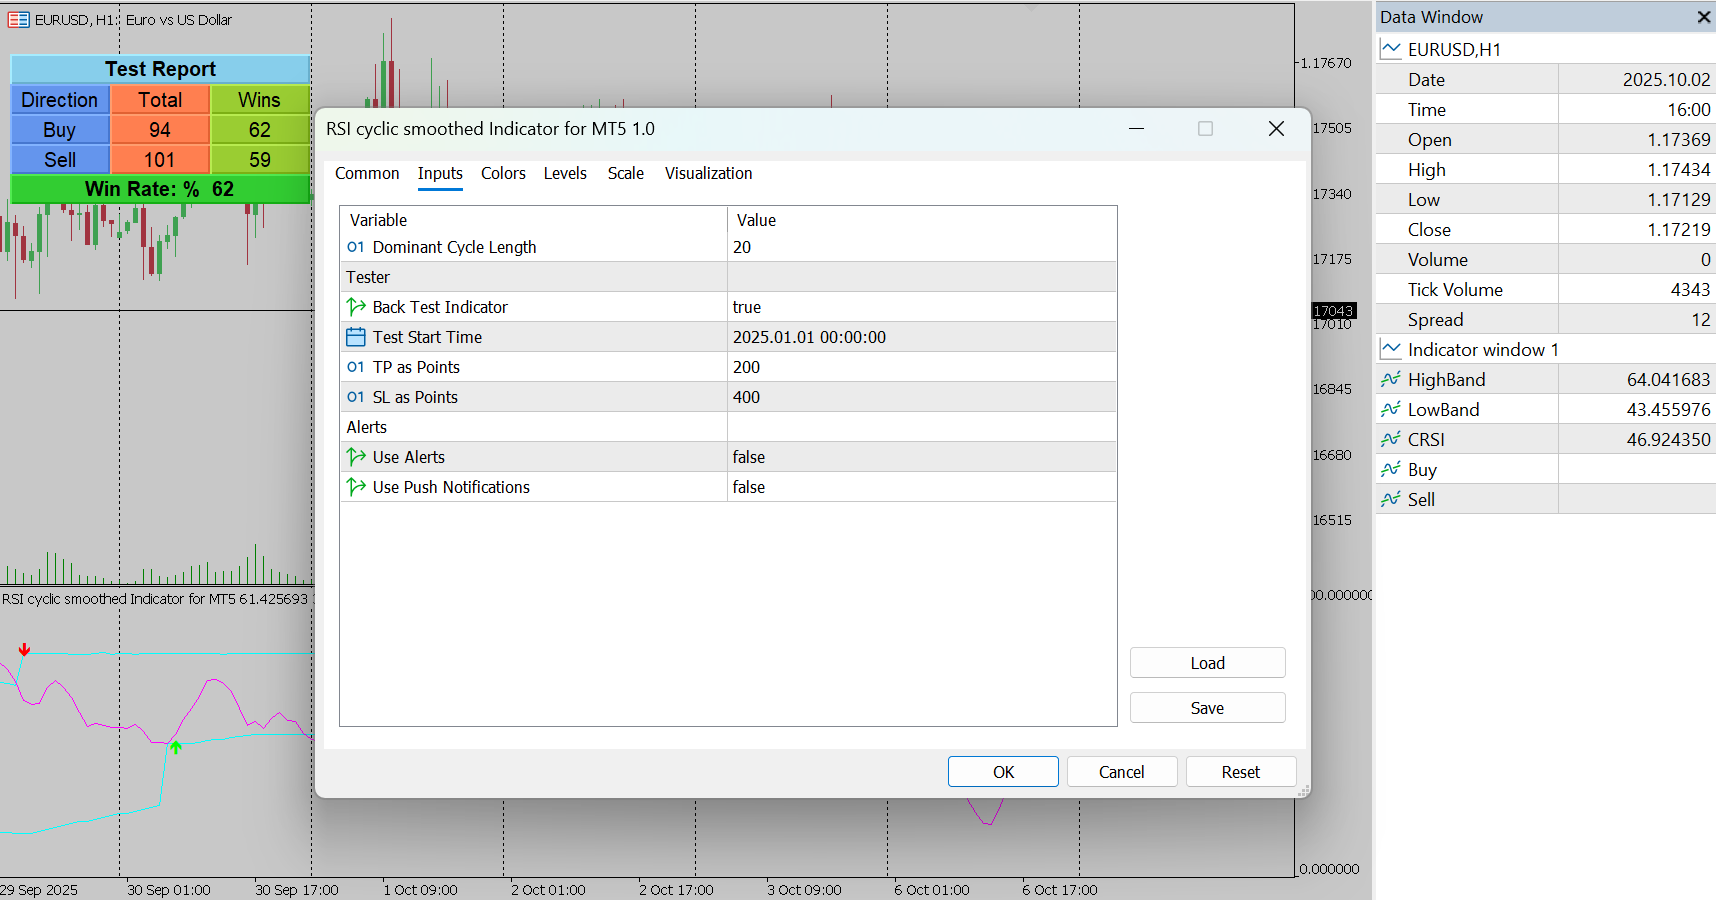Click the Cancel button
Image resolution: width=1716 pixels, height=900 pixels.
click(x=1122, y=772)
